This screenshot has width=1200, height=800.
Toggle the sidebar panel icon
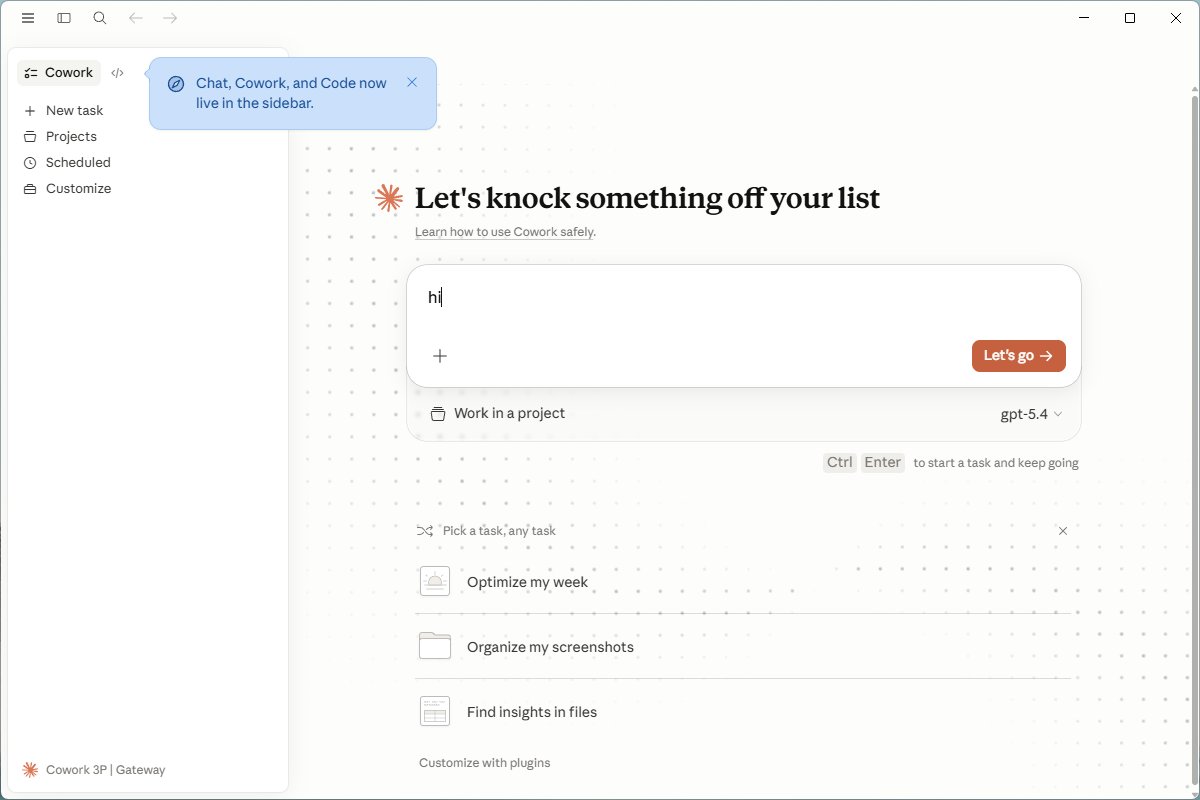[x=64, y=18]
